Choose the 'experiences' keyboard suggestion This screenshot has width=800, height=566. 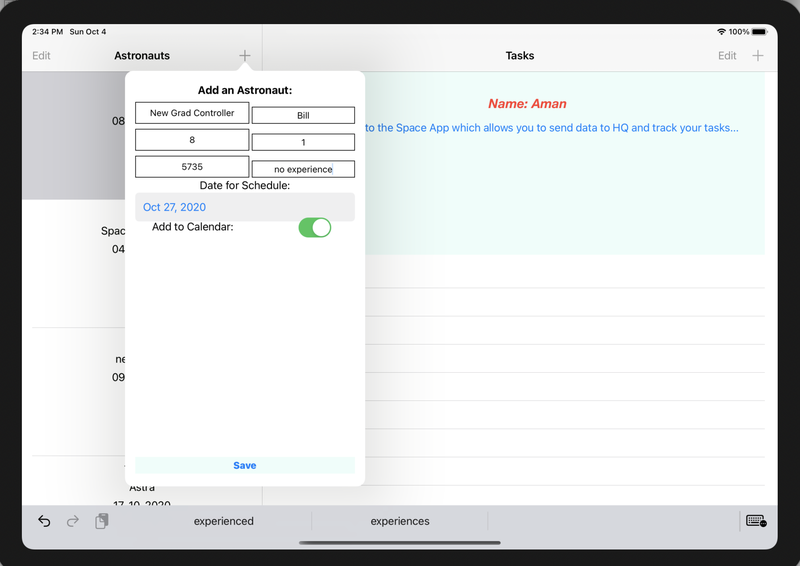click(x=400, y=521)
